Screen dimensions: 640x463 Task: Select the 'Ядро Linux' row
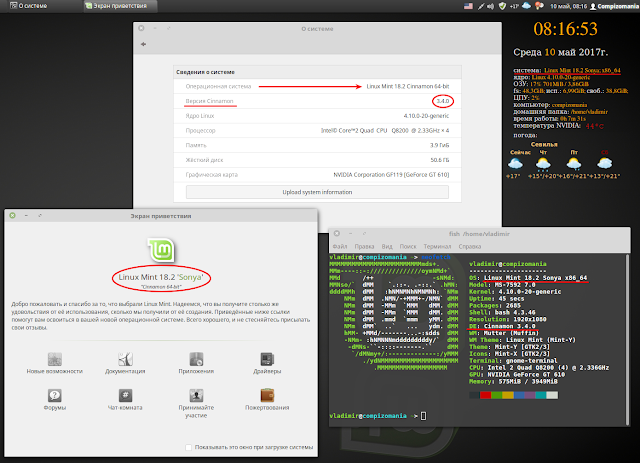pyautogui.click(x=317, y=116)
